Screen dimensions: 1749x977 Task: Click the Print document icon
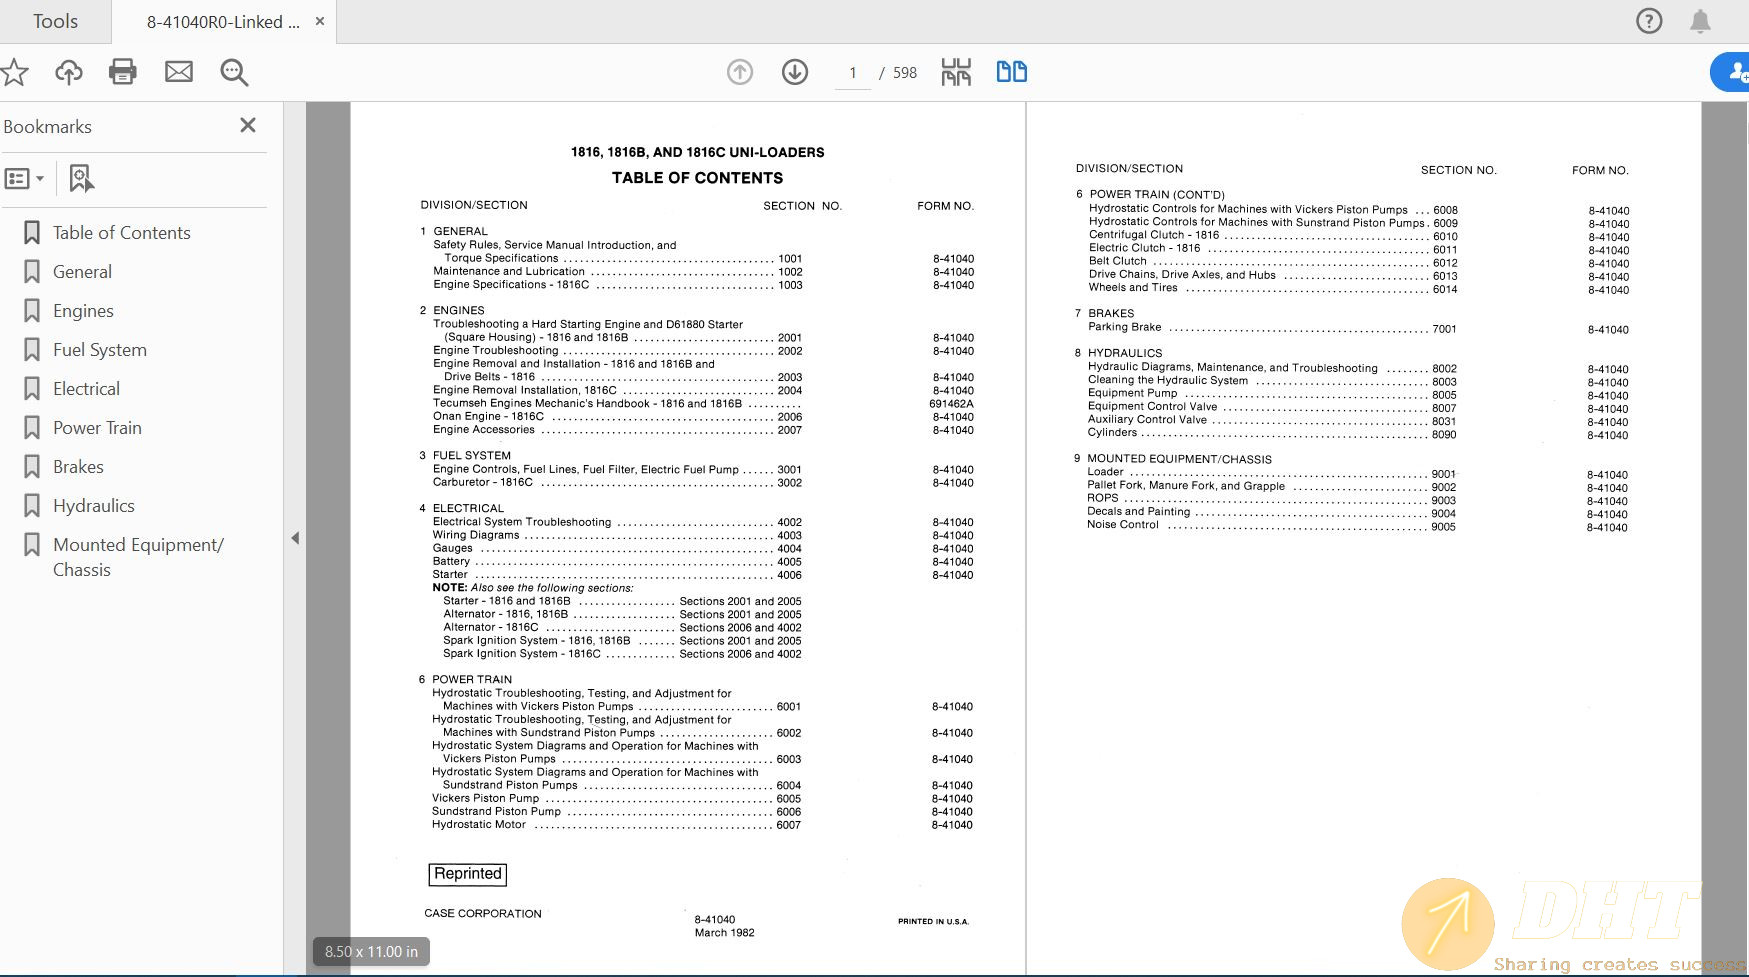pyautogui.click(x=123, y=71)
